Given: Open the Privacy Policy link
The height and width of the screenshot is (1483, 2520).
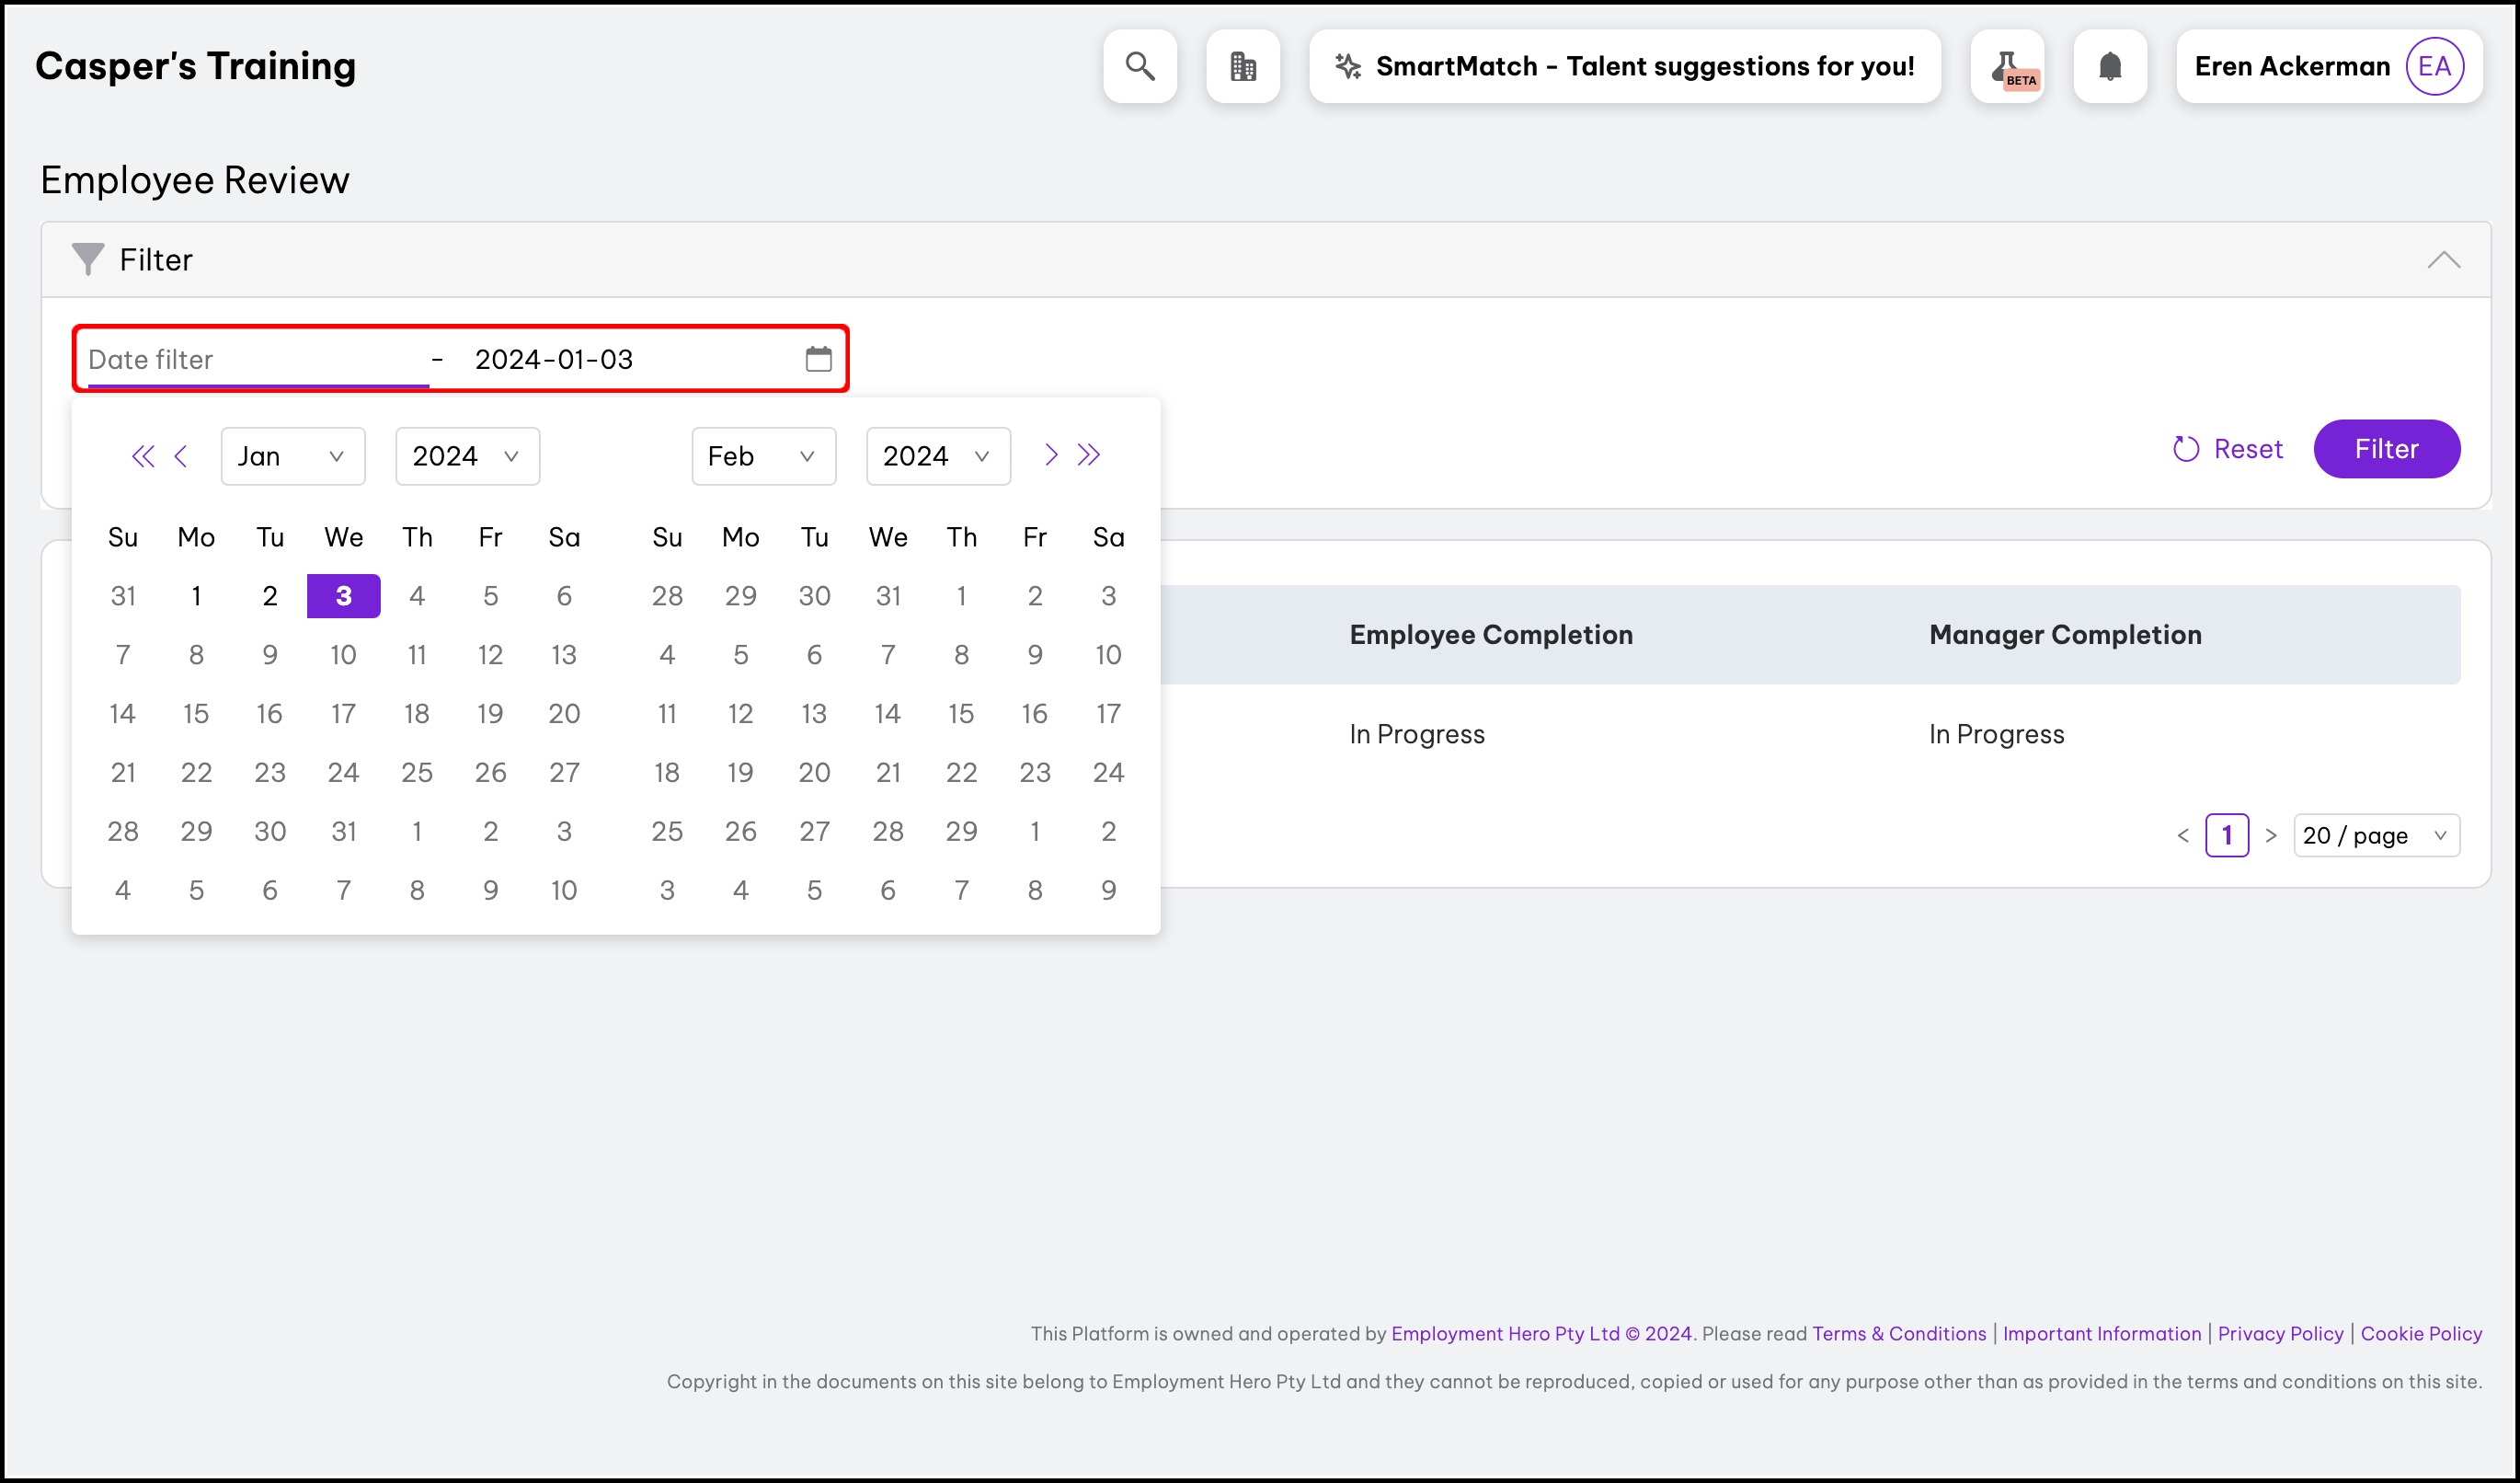Looking at the screenshot, I should 2280,1333.
